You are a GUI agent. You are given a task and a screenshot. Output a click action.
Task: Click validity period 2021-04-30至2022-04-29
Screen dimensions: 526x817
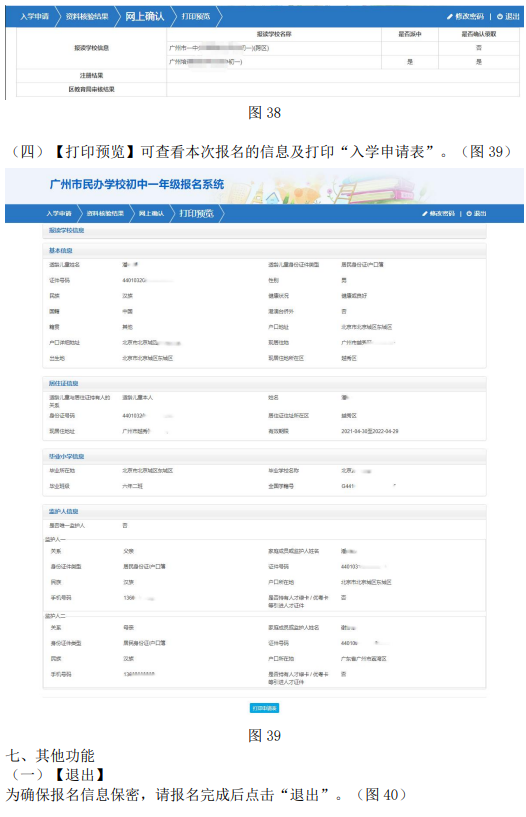[x=370, y=431]
